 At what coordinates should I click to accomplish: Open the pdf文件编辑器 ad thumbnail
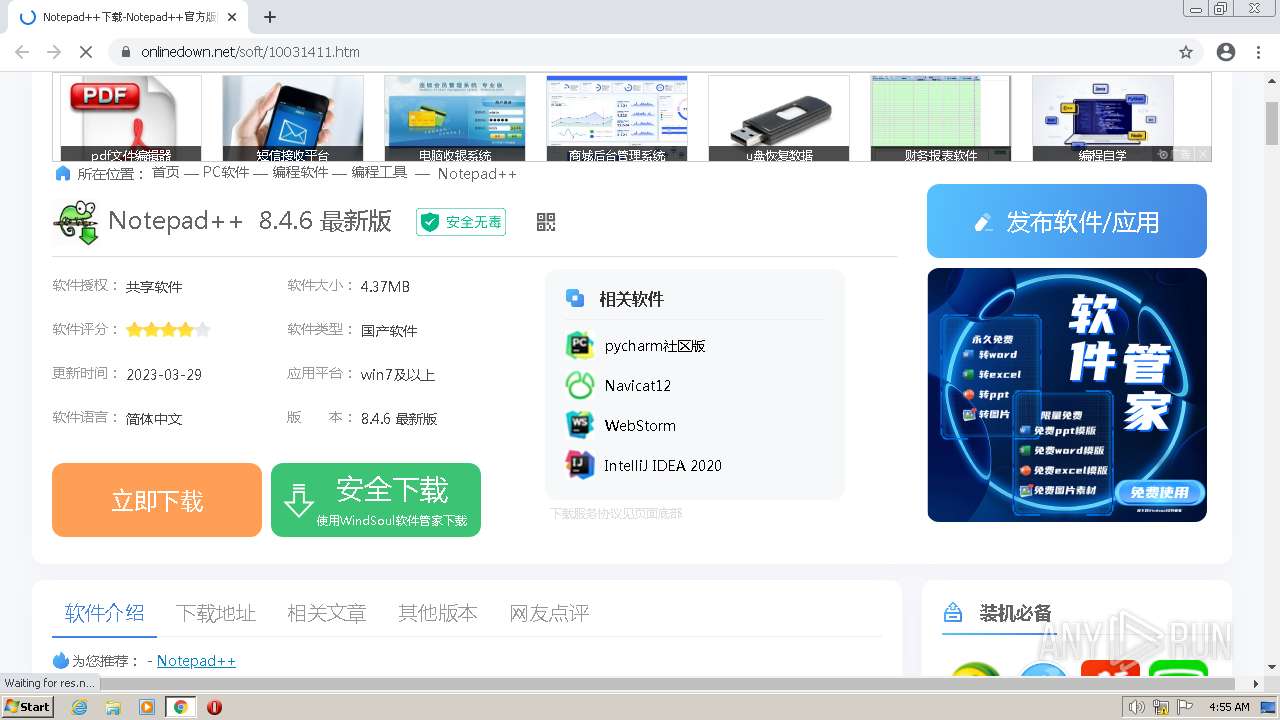pos(131,118)
